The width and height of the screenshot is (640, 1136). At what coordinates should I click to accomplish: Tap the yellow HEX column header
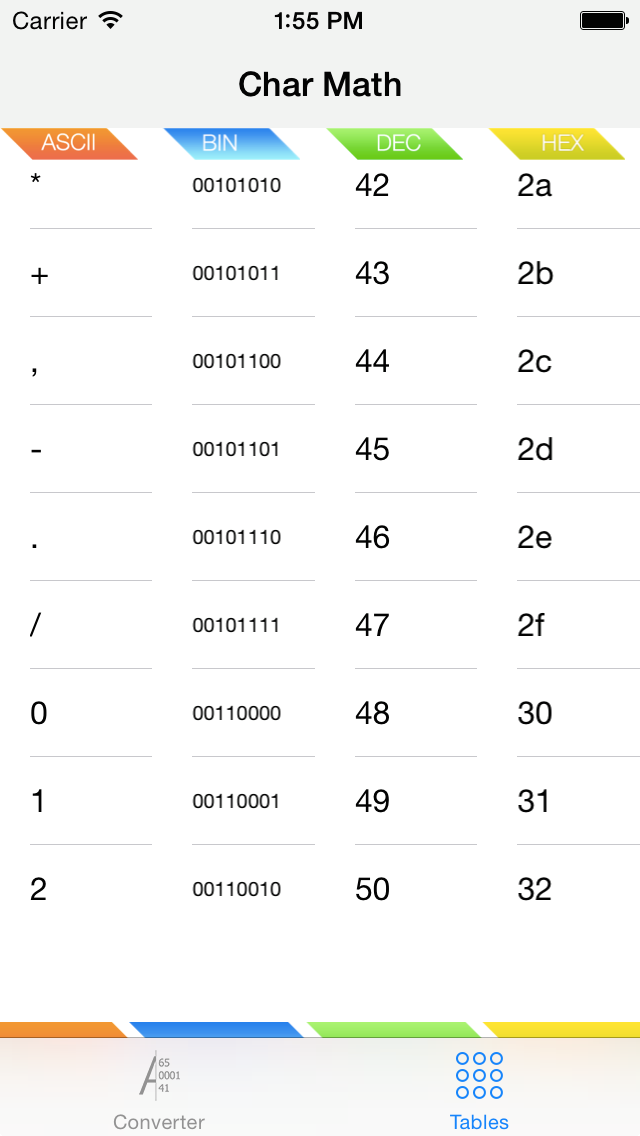[557, 143]
